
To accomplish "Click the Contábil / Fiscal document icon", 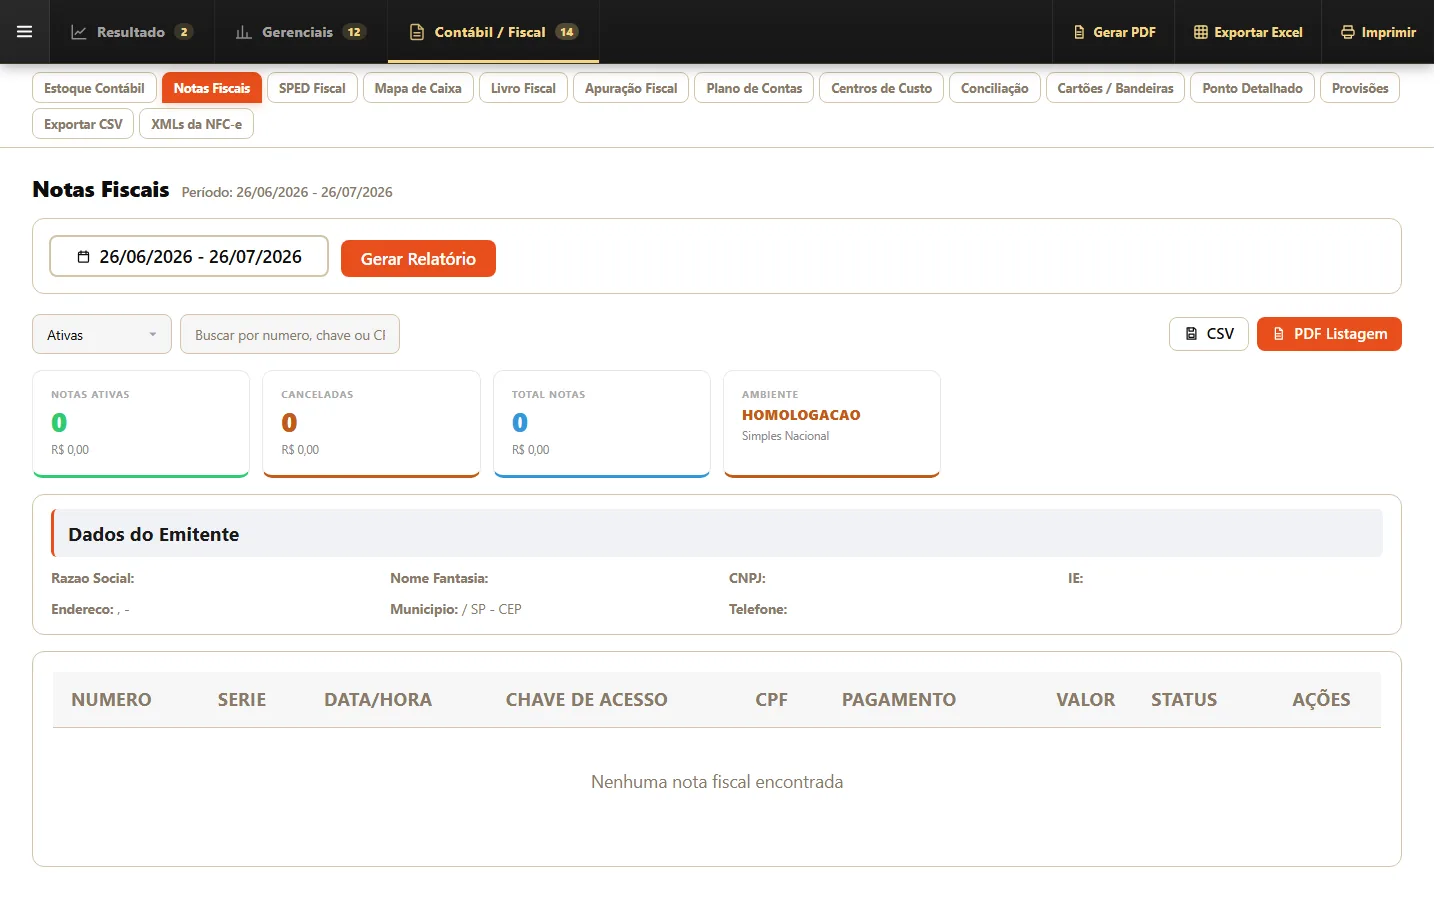I will tap(417, 32).
